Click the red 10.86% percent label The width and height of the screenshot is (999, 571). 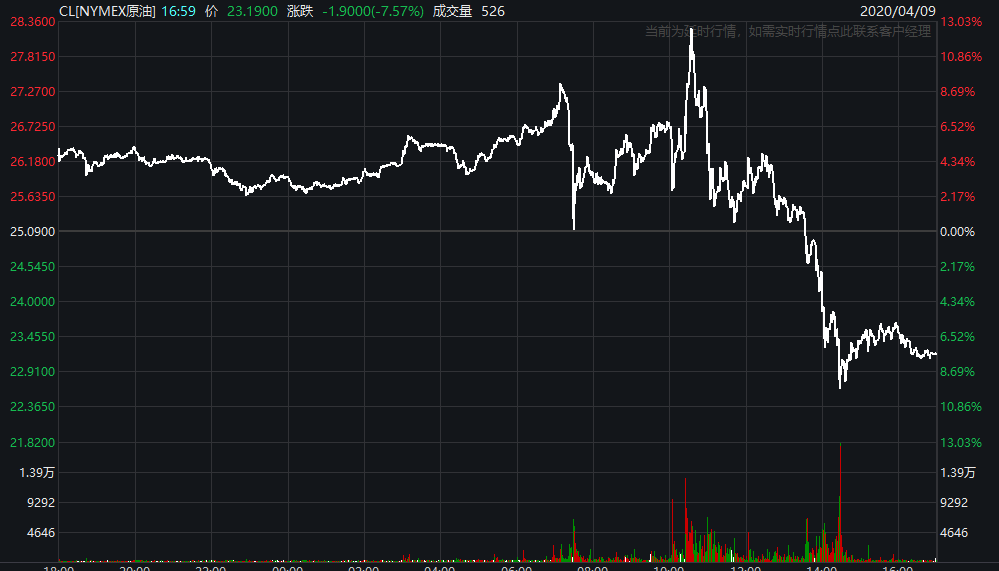961,57
